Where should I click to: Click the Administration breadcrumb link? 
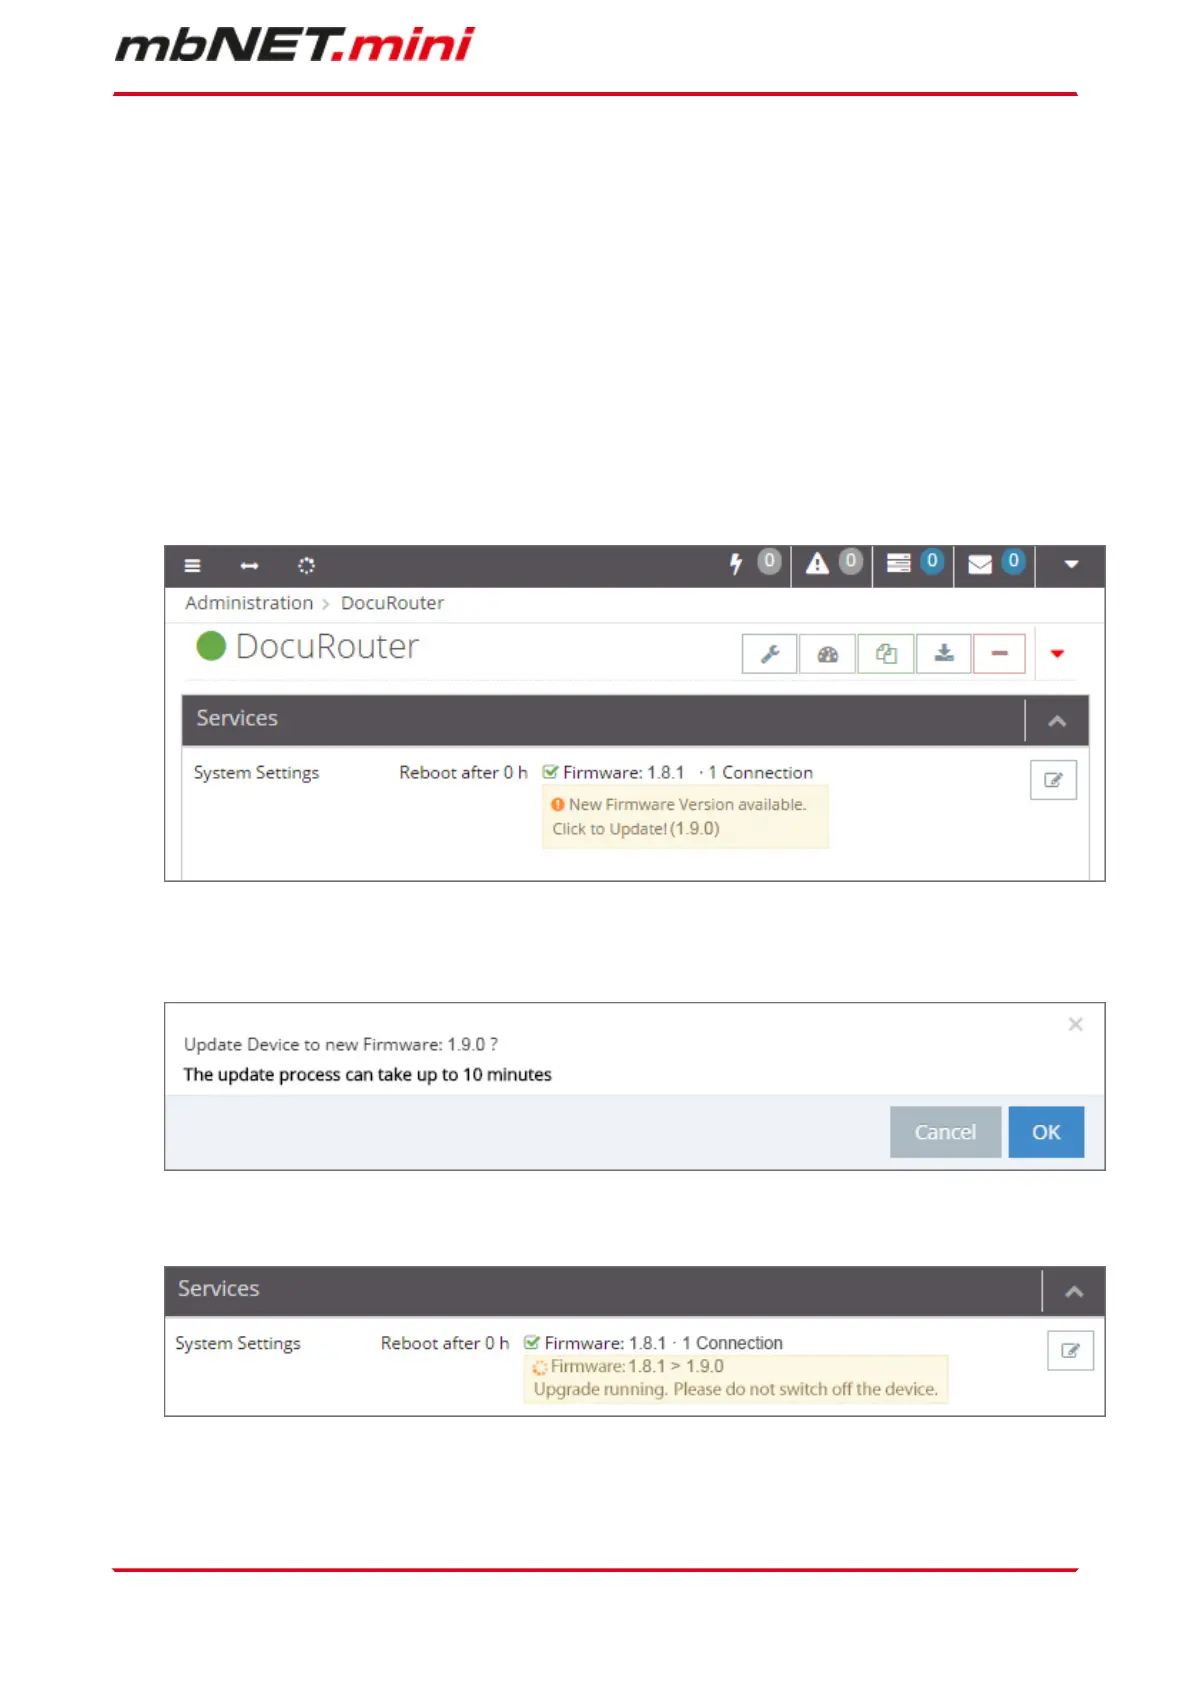tap(249, 603)
